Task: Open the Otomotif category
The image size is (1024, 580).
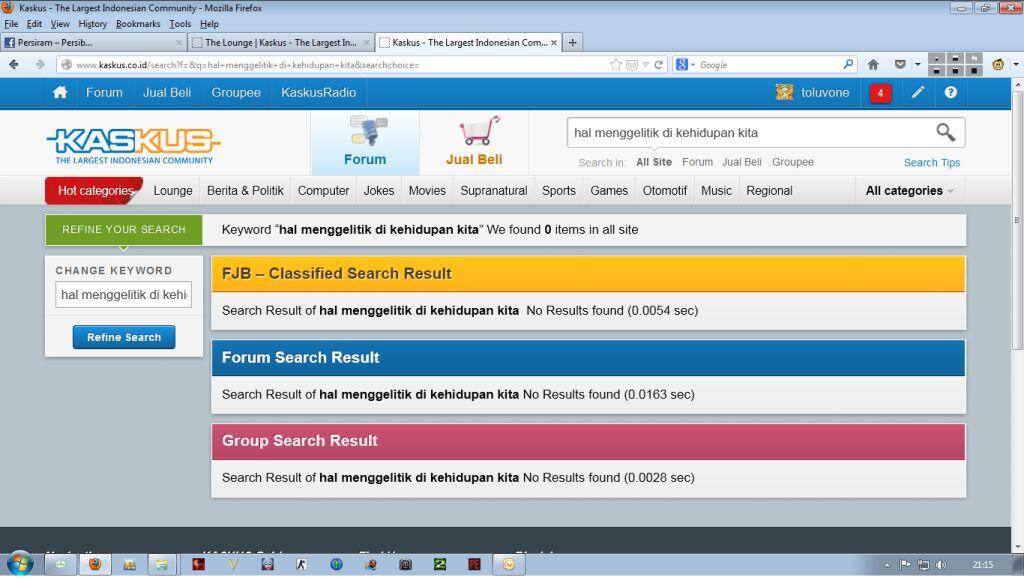Action: click(x=665, y=191)
